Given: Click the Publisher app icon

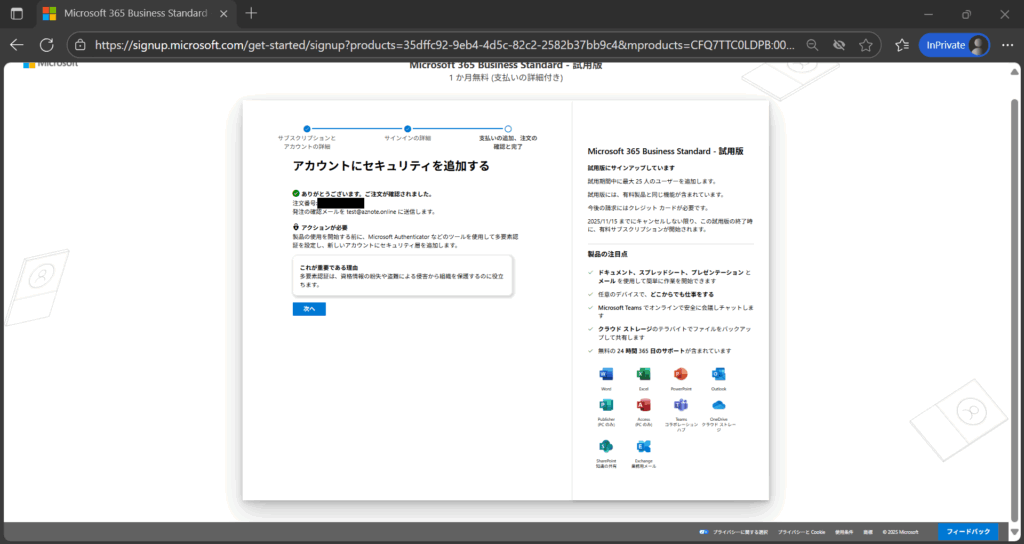Looking at the screenshot, I should (x=606, y=405).
